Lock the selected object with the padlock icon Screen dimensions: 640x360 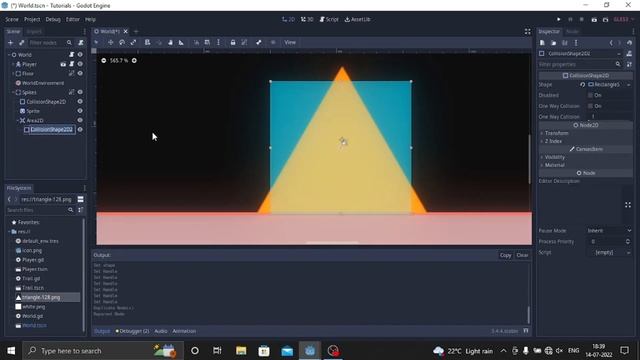[x=233, y=42]
